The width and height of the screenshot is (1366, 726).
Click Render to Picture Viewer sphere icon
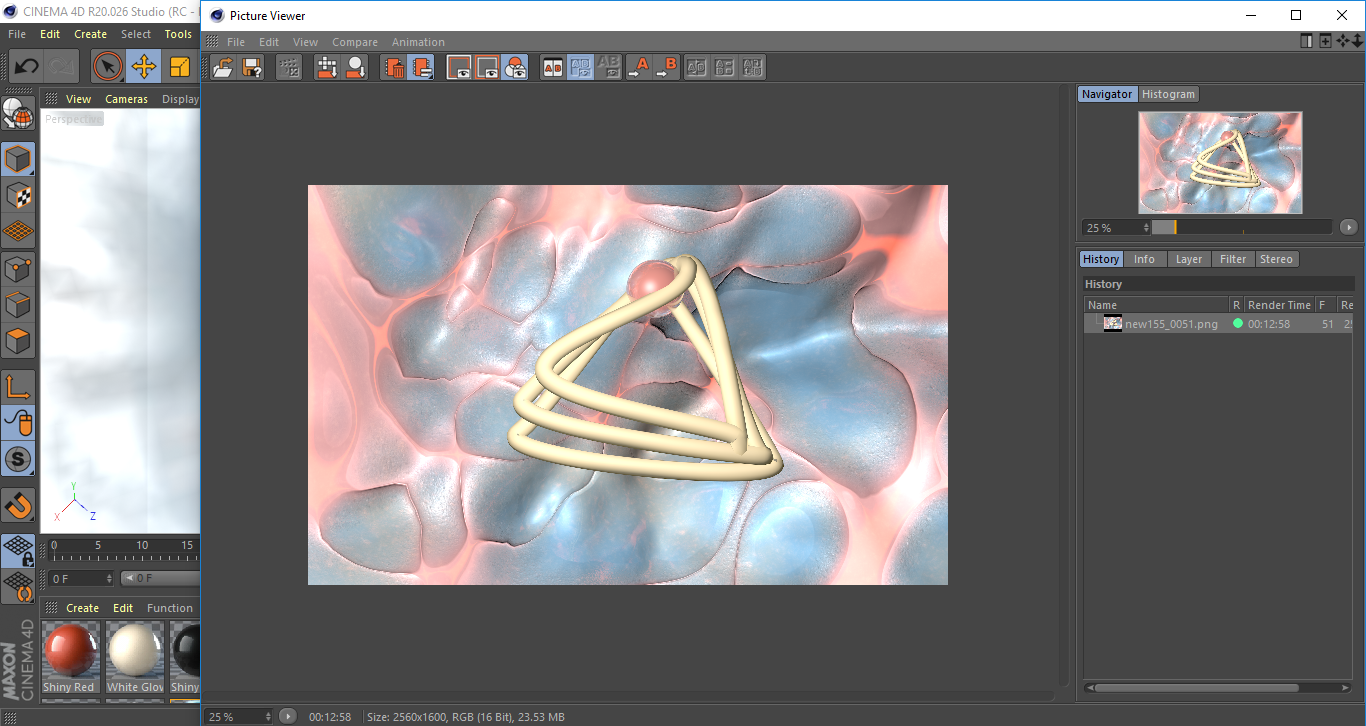point(356,67)
